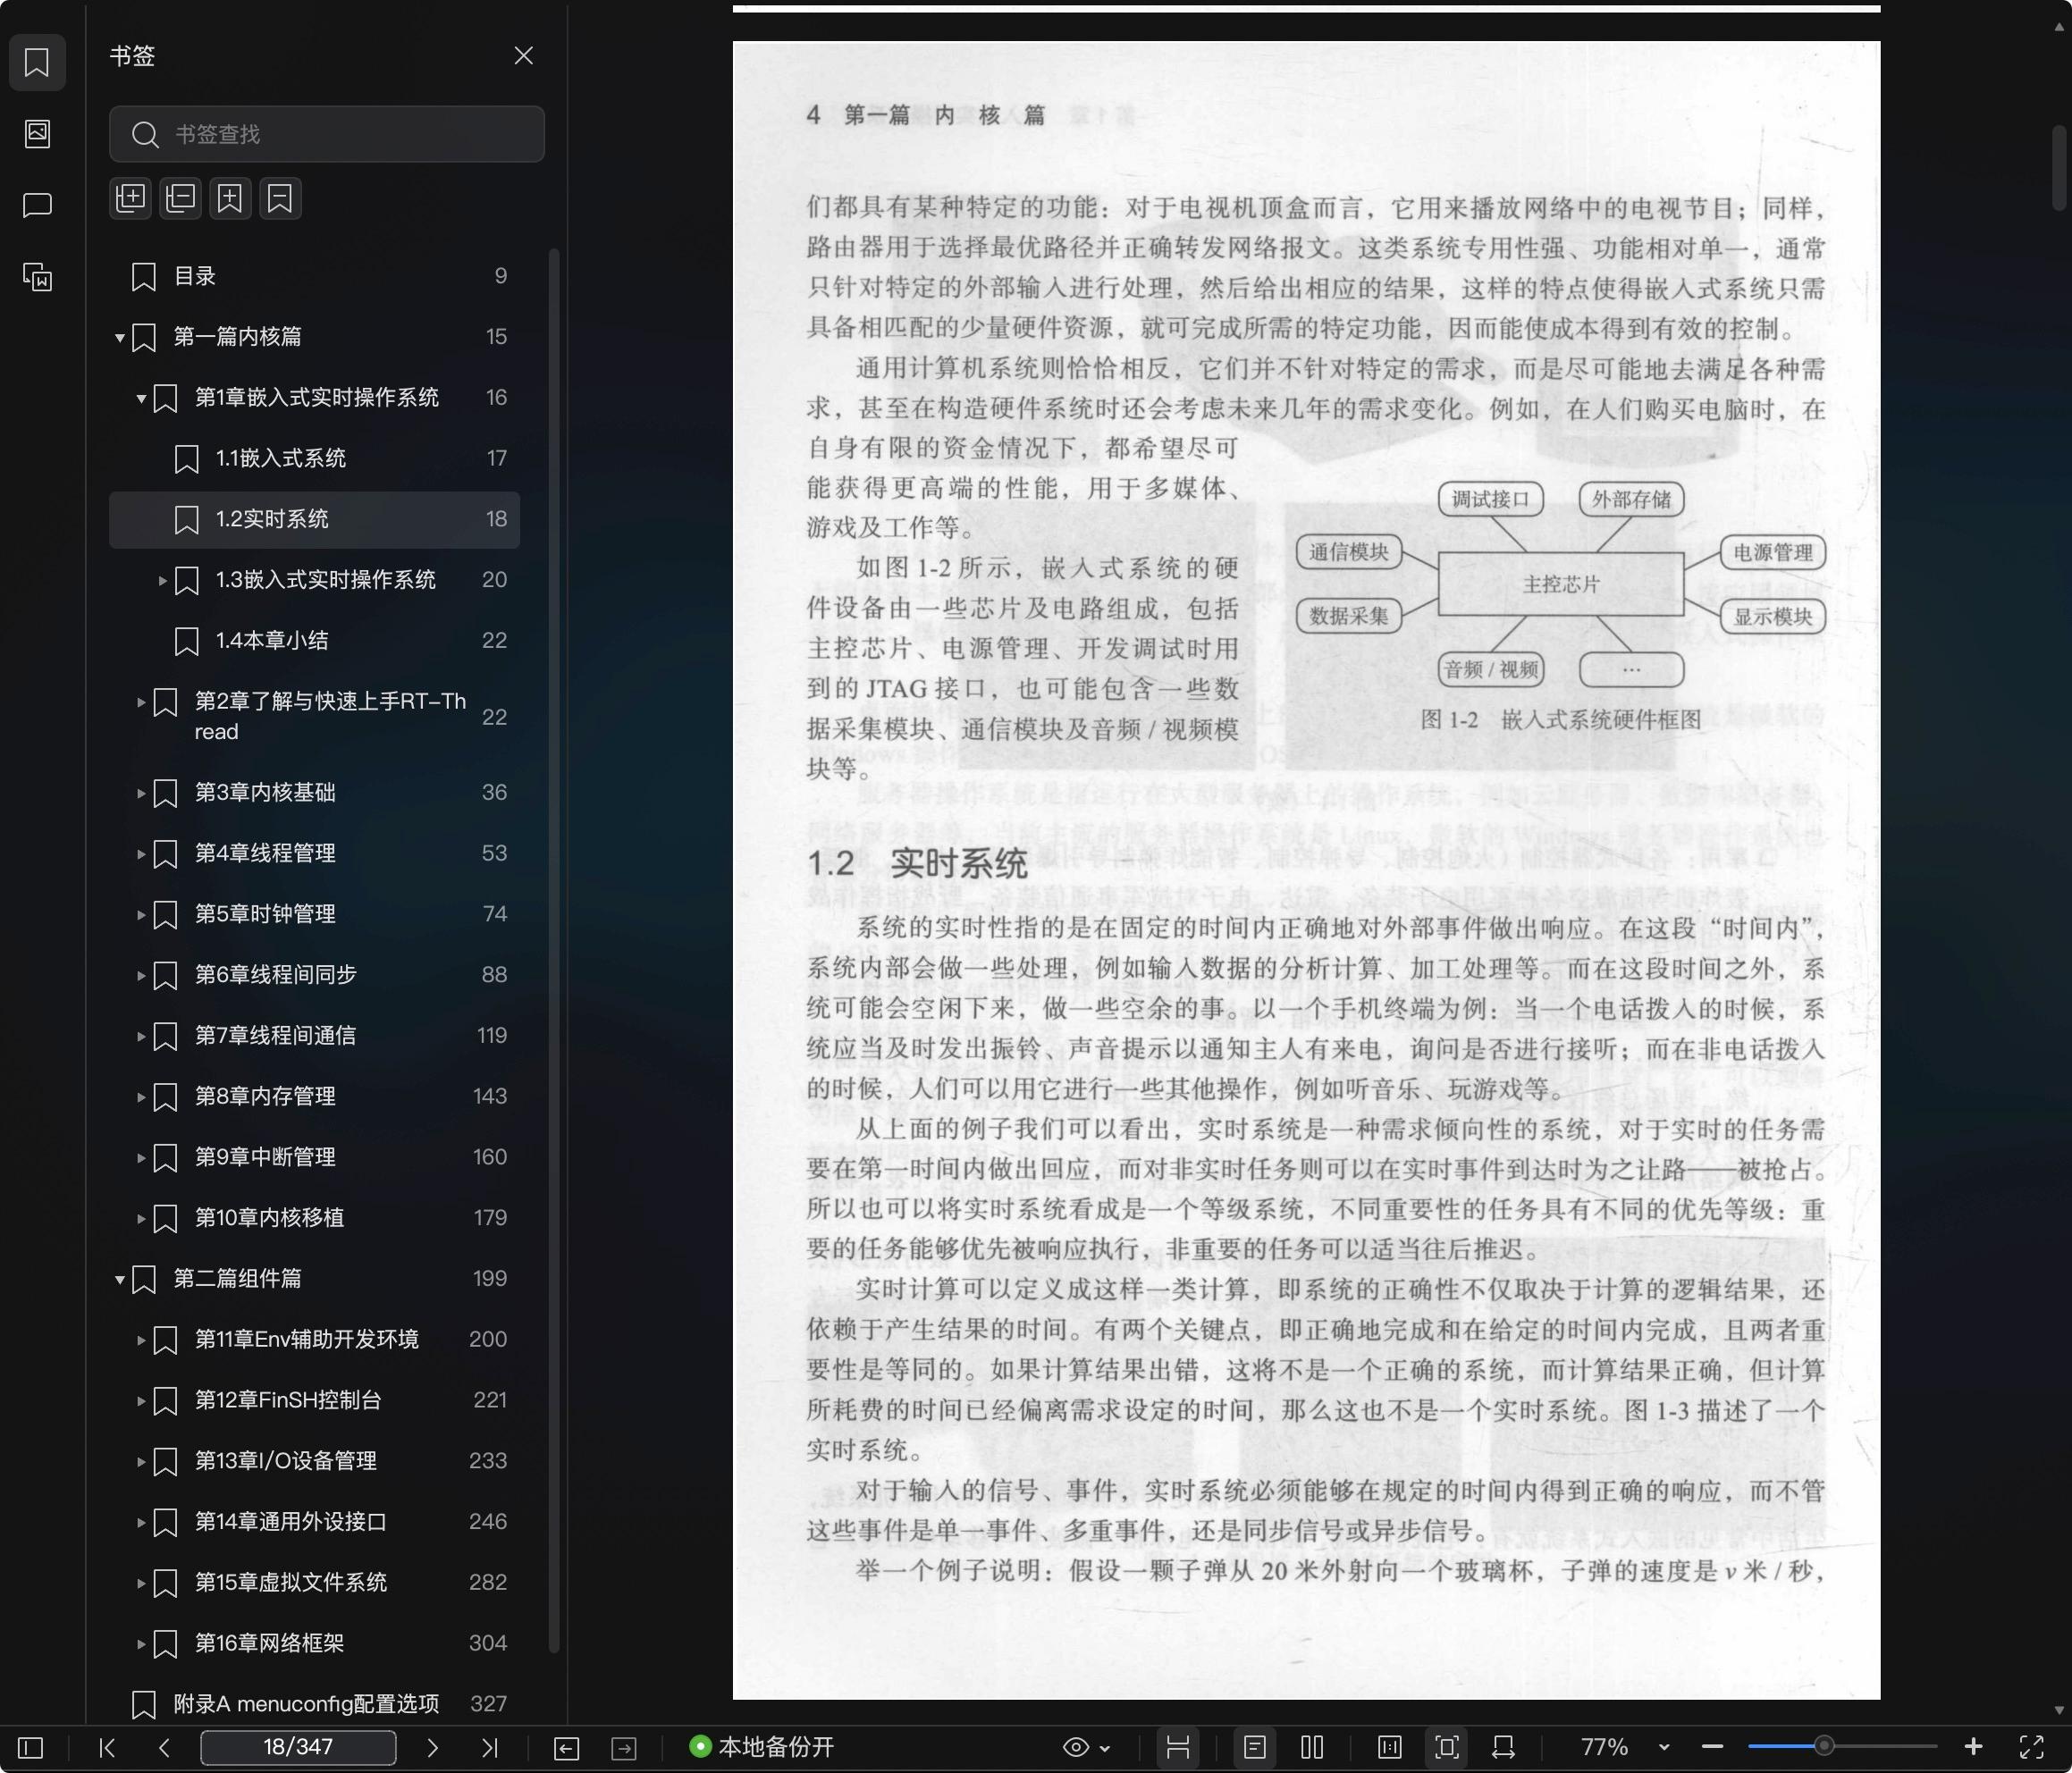Select two-page view mode
Viewport: 2072px width, 1773px height.
tap(1312, 1748)
